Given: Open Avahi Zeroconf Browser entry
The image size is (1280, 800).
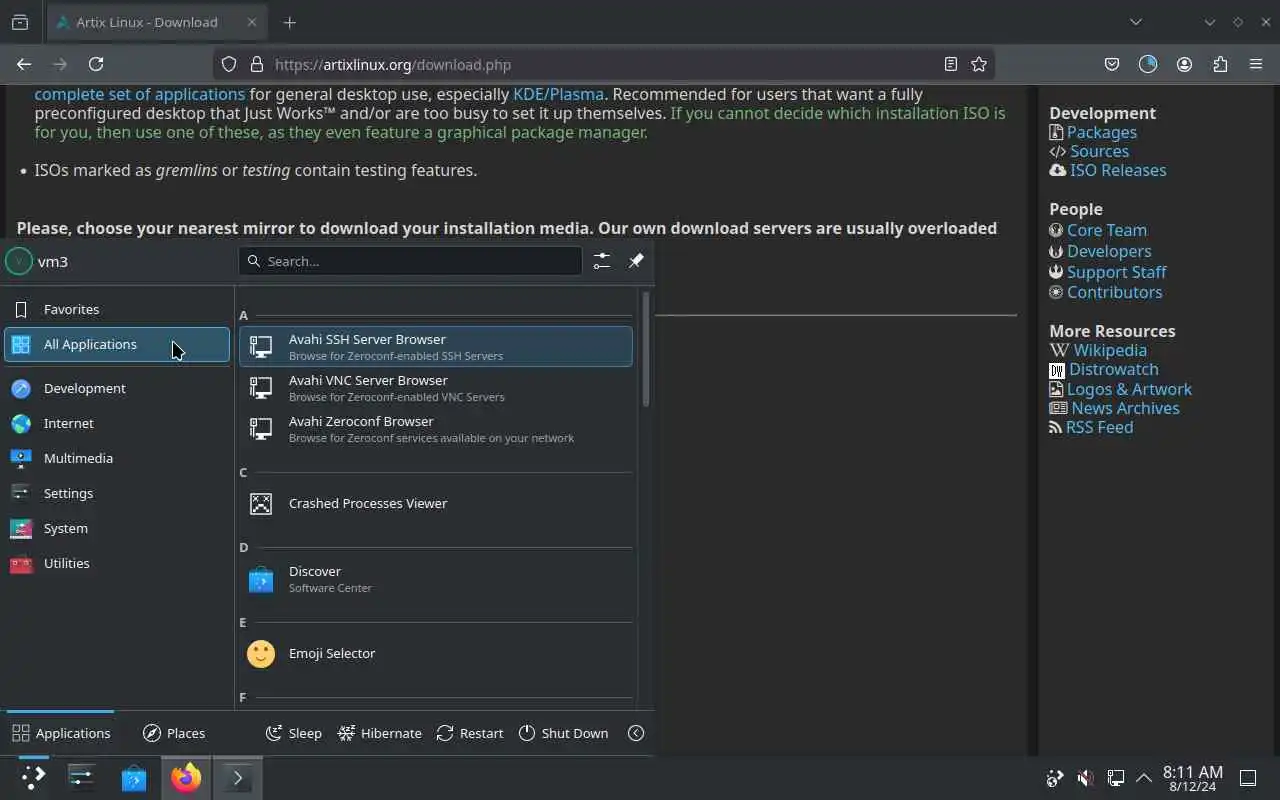Looking at the screenshot, I should click(435, 428).
